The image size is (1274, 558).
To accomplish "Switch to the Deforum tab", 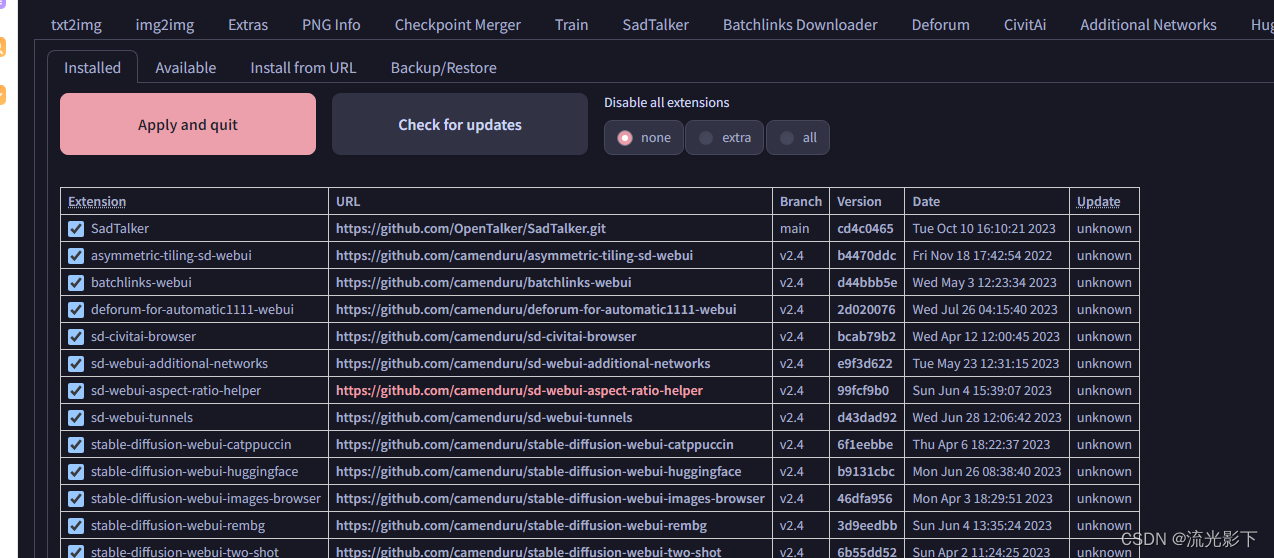I will (x=941, y=25).
